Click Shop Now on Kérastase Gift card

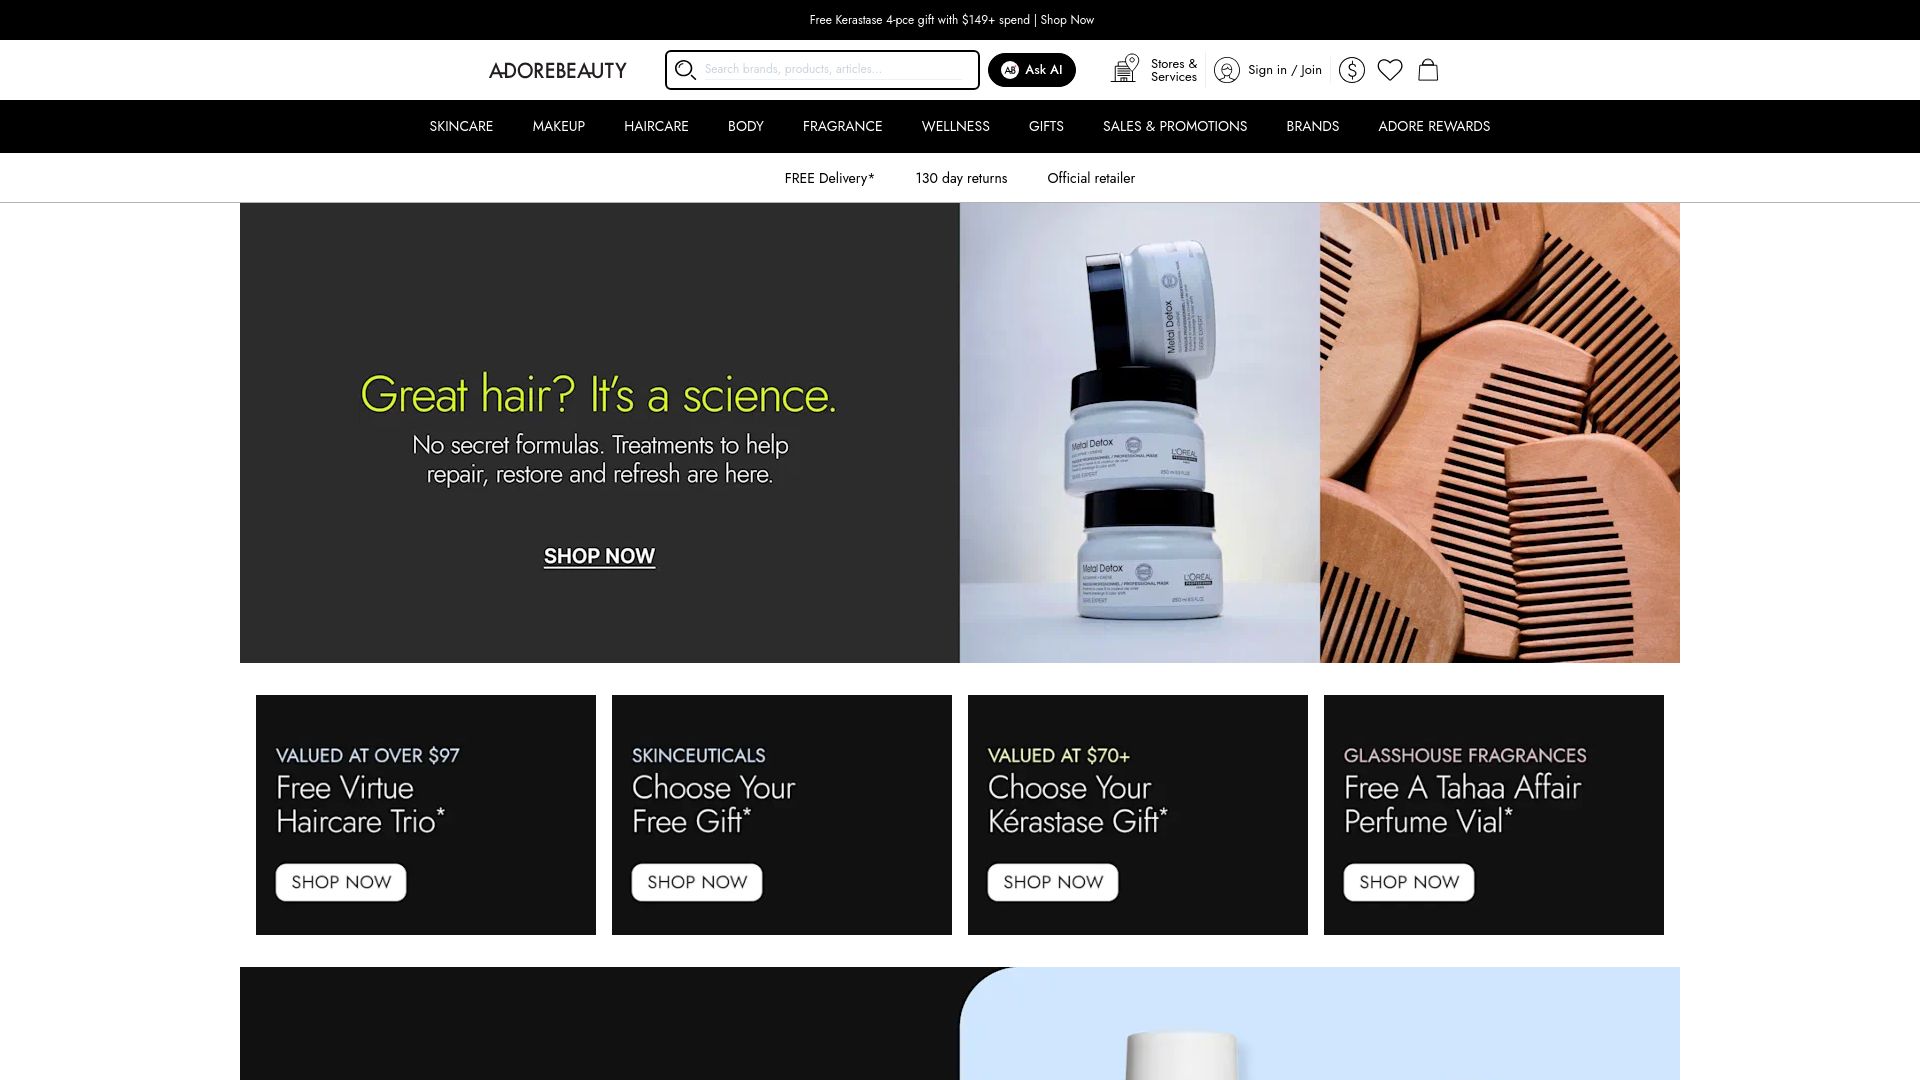click(x=1053, y=882)
